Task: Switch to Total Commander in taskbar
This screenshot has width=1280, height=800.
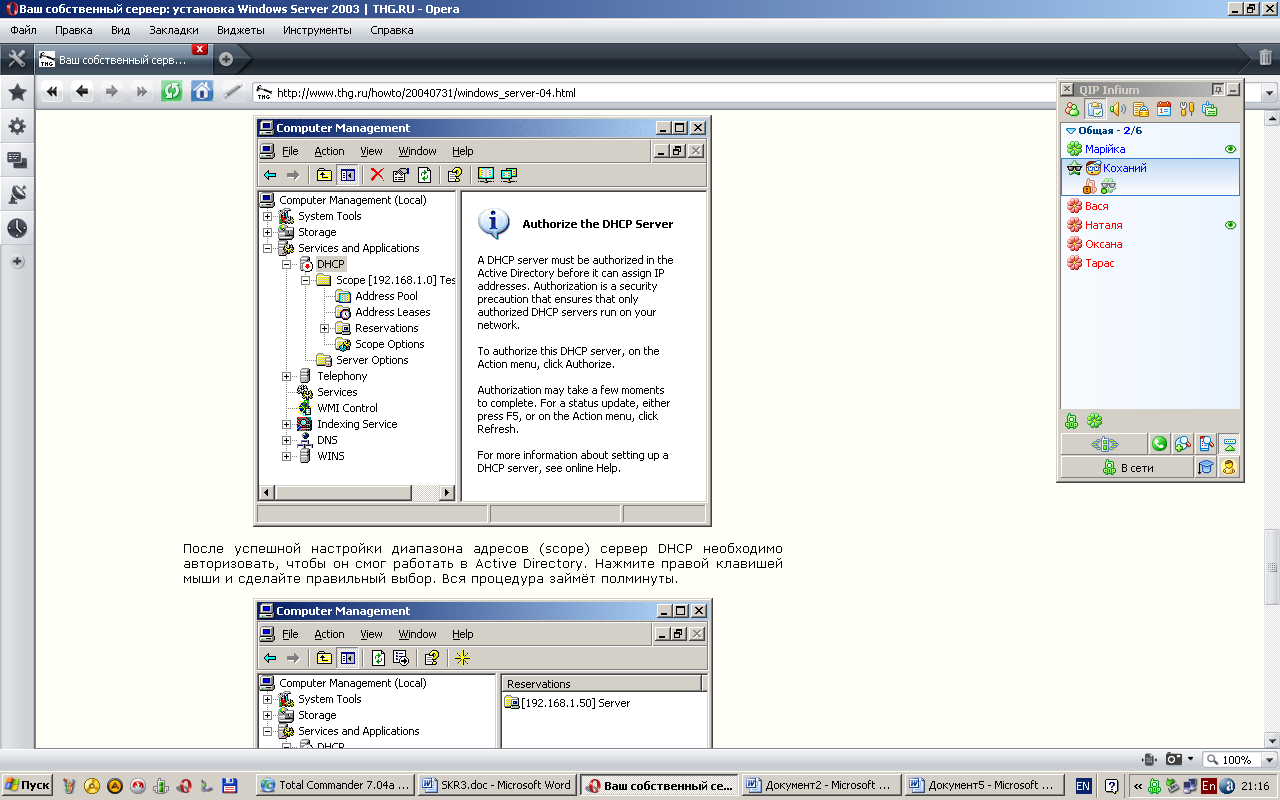Action: [334, 785]
